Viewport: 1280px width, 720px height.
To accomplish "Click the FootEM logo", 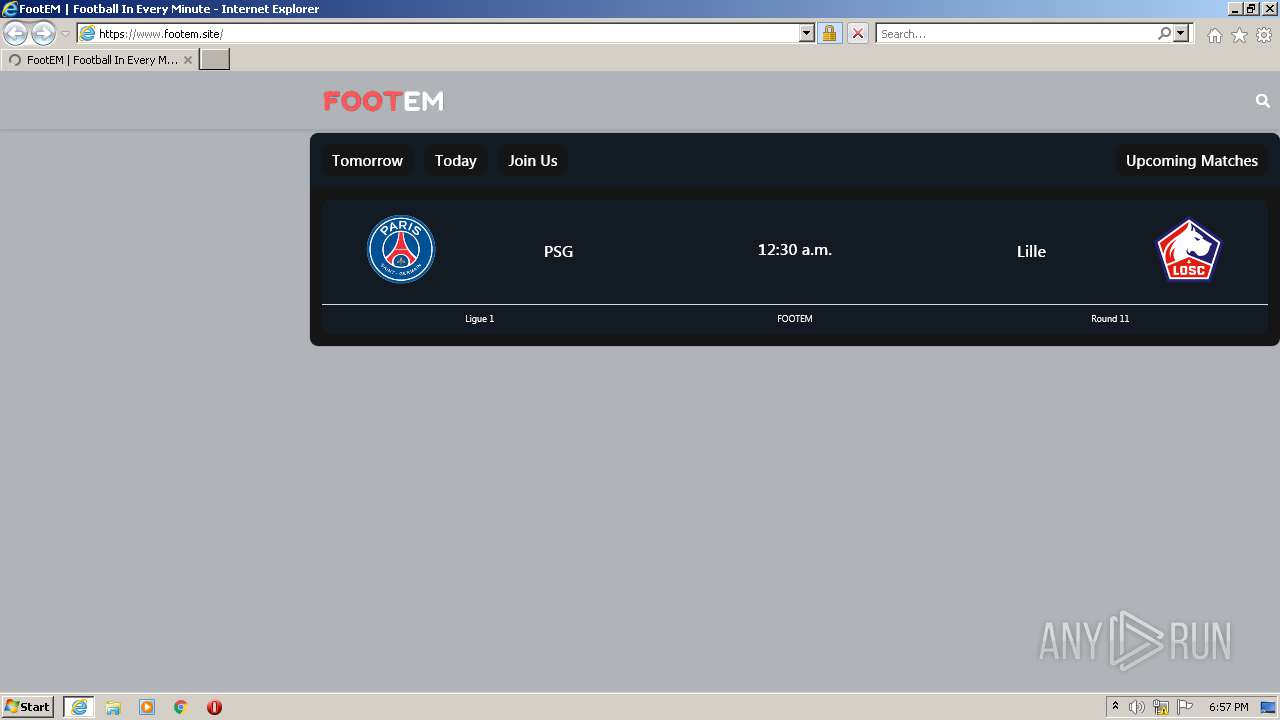I will 383,101.
